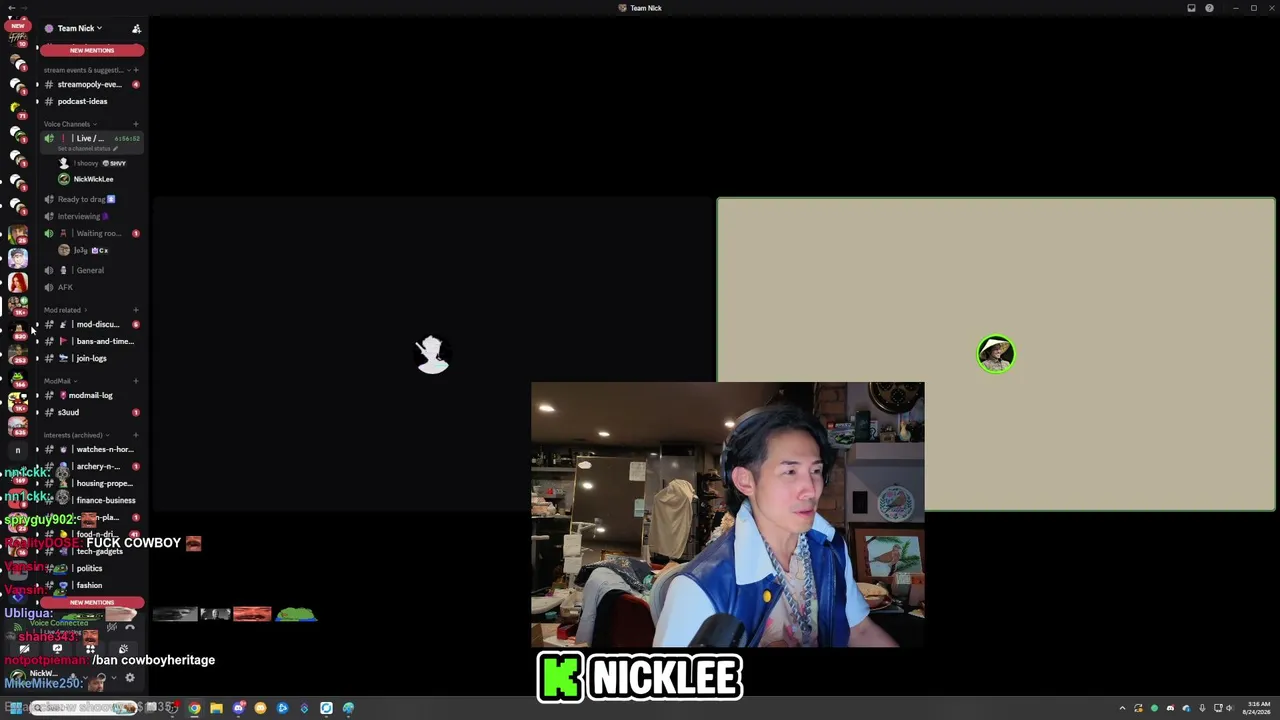Focus the speaking participant's green-ringed avatar tile
Image resolution: width=1280 pixels, height=720 pixels.
tap(996, 354)
